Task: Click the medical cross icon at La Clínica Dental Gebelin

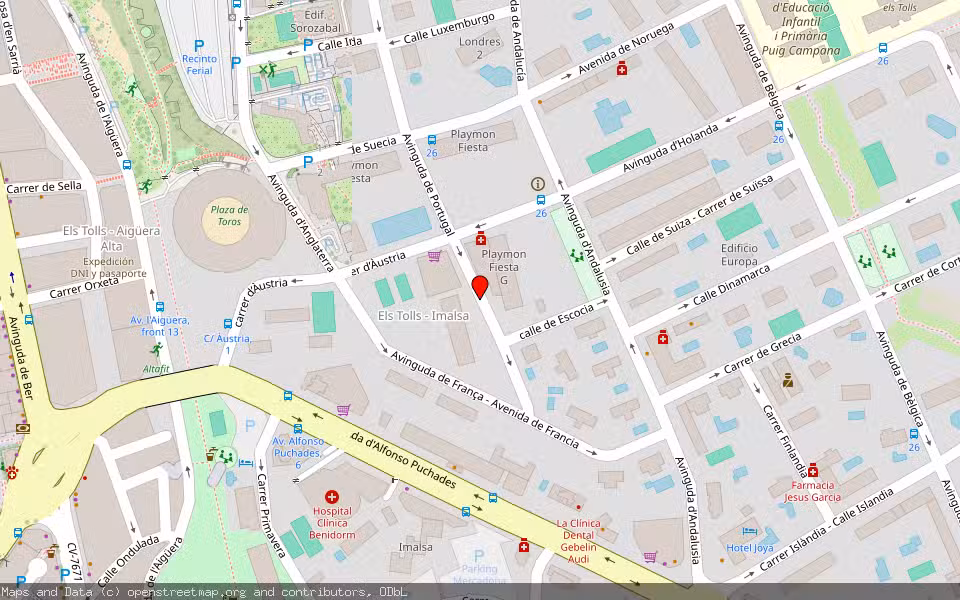Action: click(522, 548)
